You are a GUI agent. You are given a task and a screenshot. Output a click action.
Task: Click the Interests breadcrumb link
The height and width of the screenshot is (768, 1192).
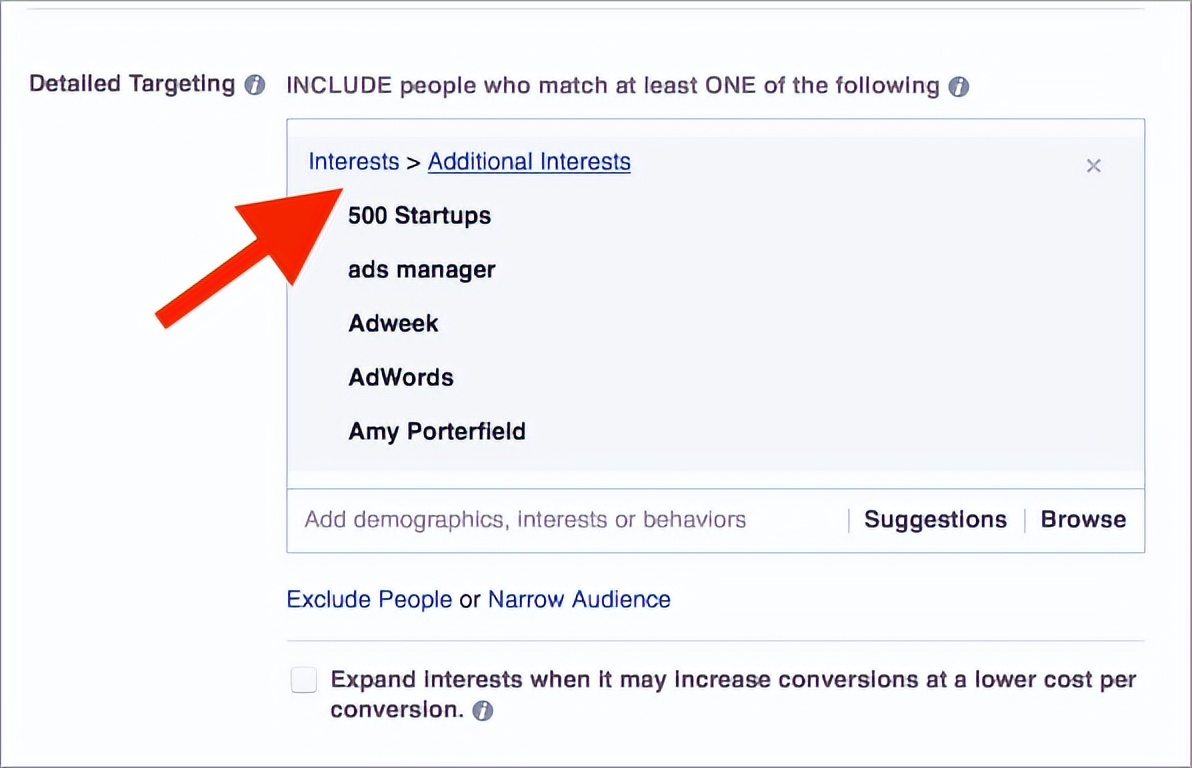353,162
